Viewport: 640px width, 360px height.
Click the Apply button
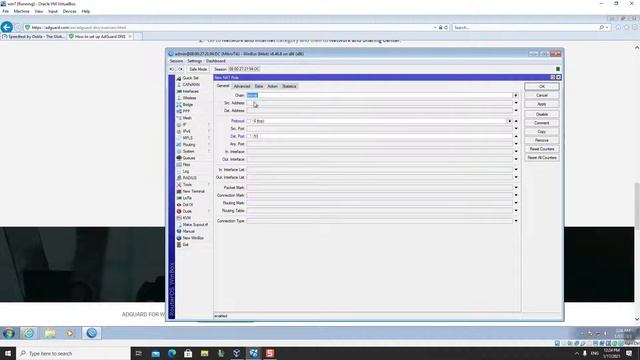pos(542,104)
